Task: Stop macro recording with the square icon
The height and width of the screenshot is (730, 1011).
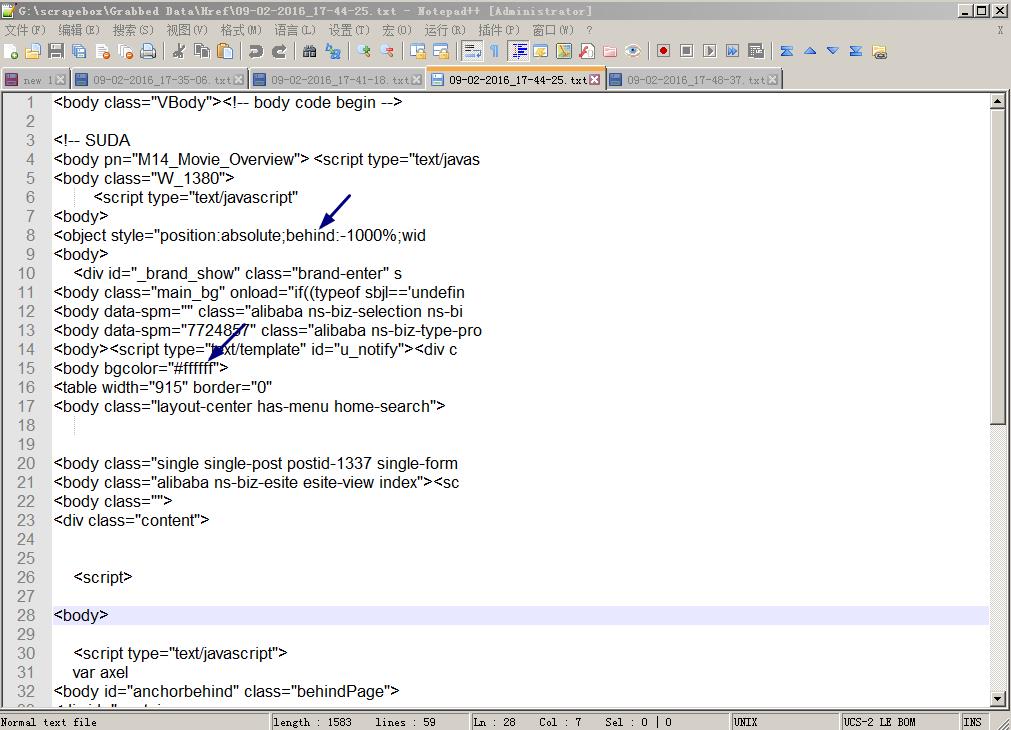Action: (x=687, y=52)
